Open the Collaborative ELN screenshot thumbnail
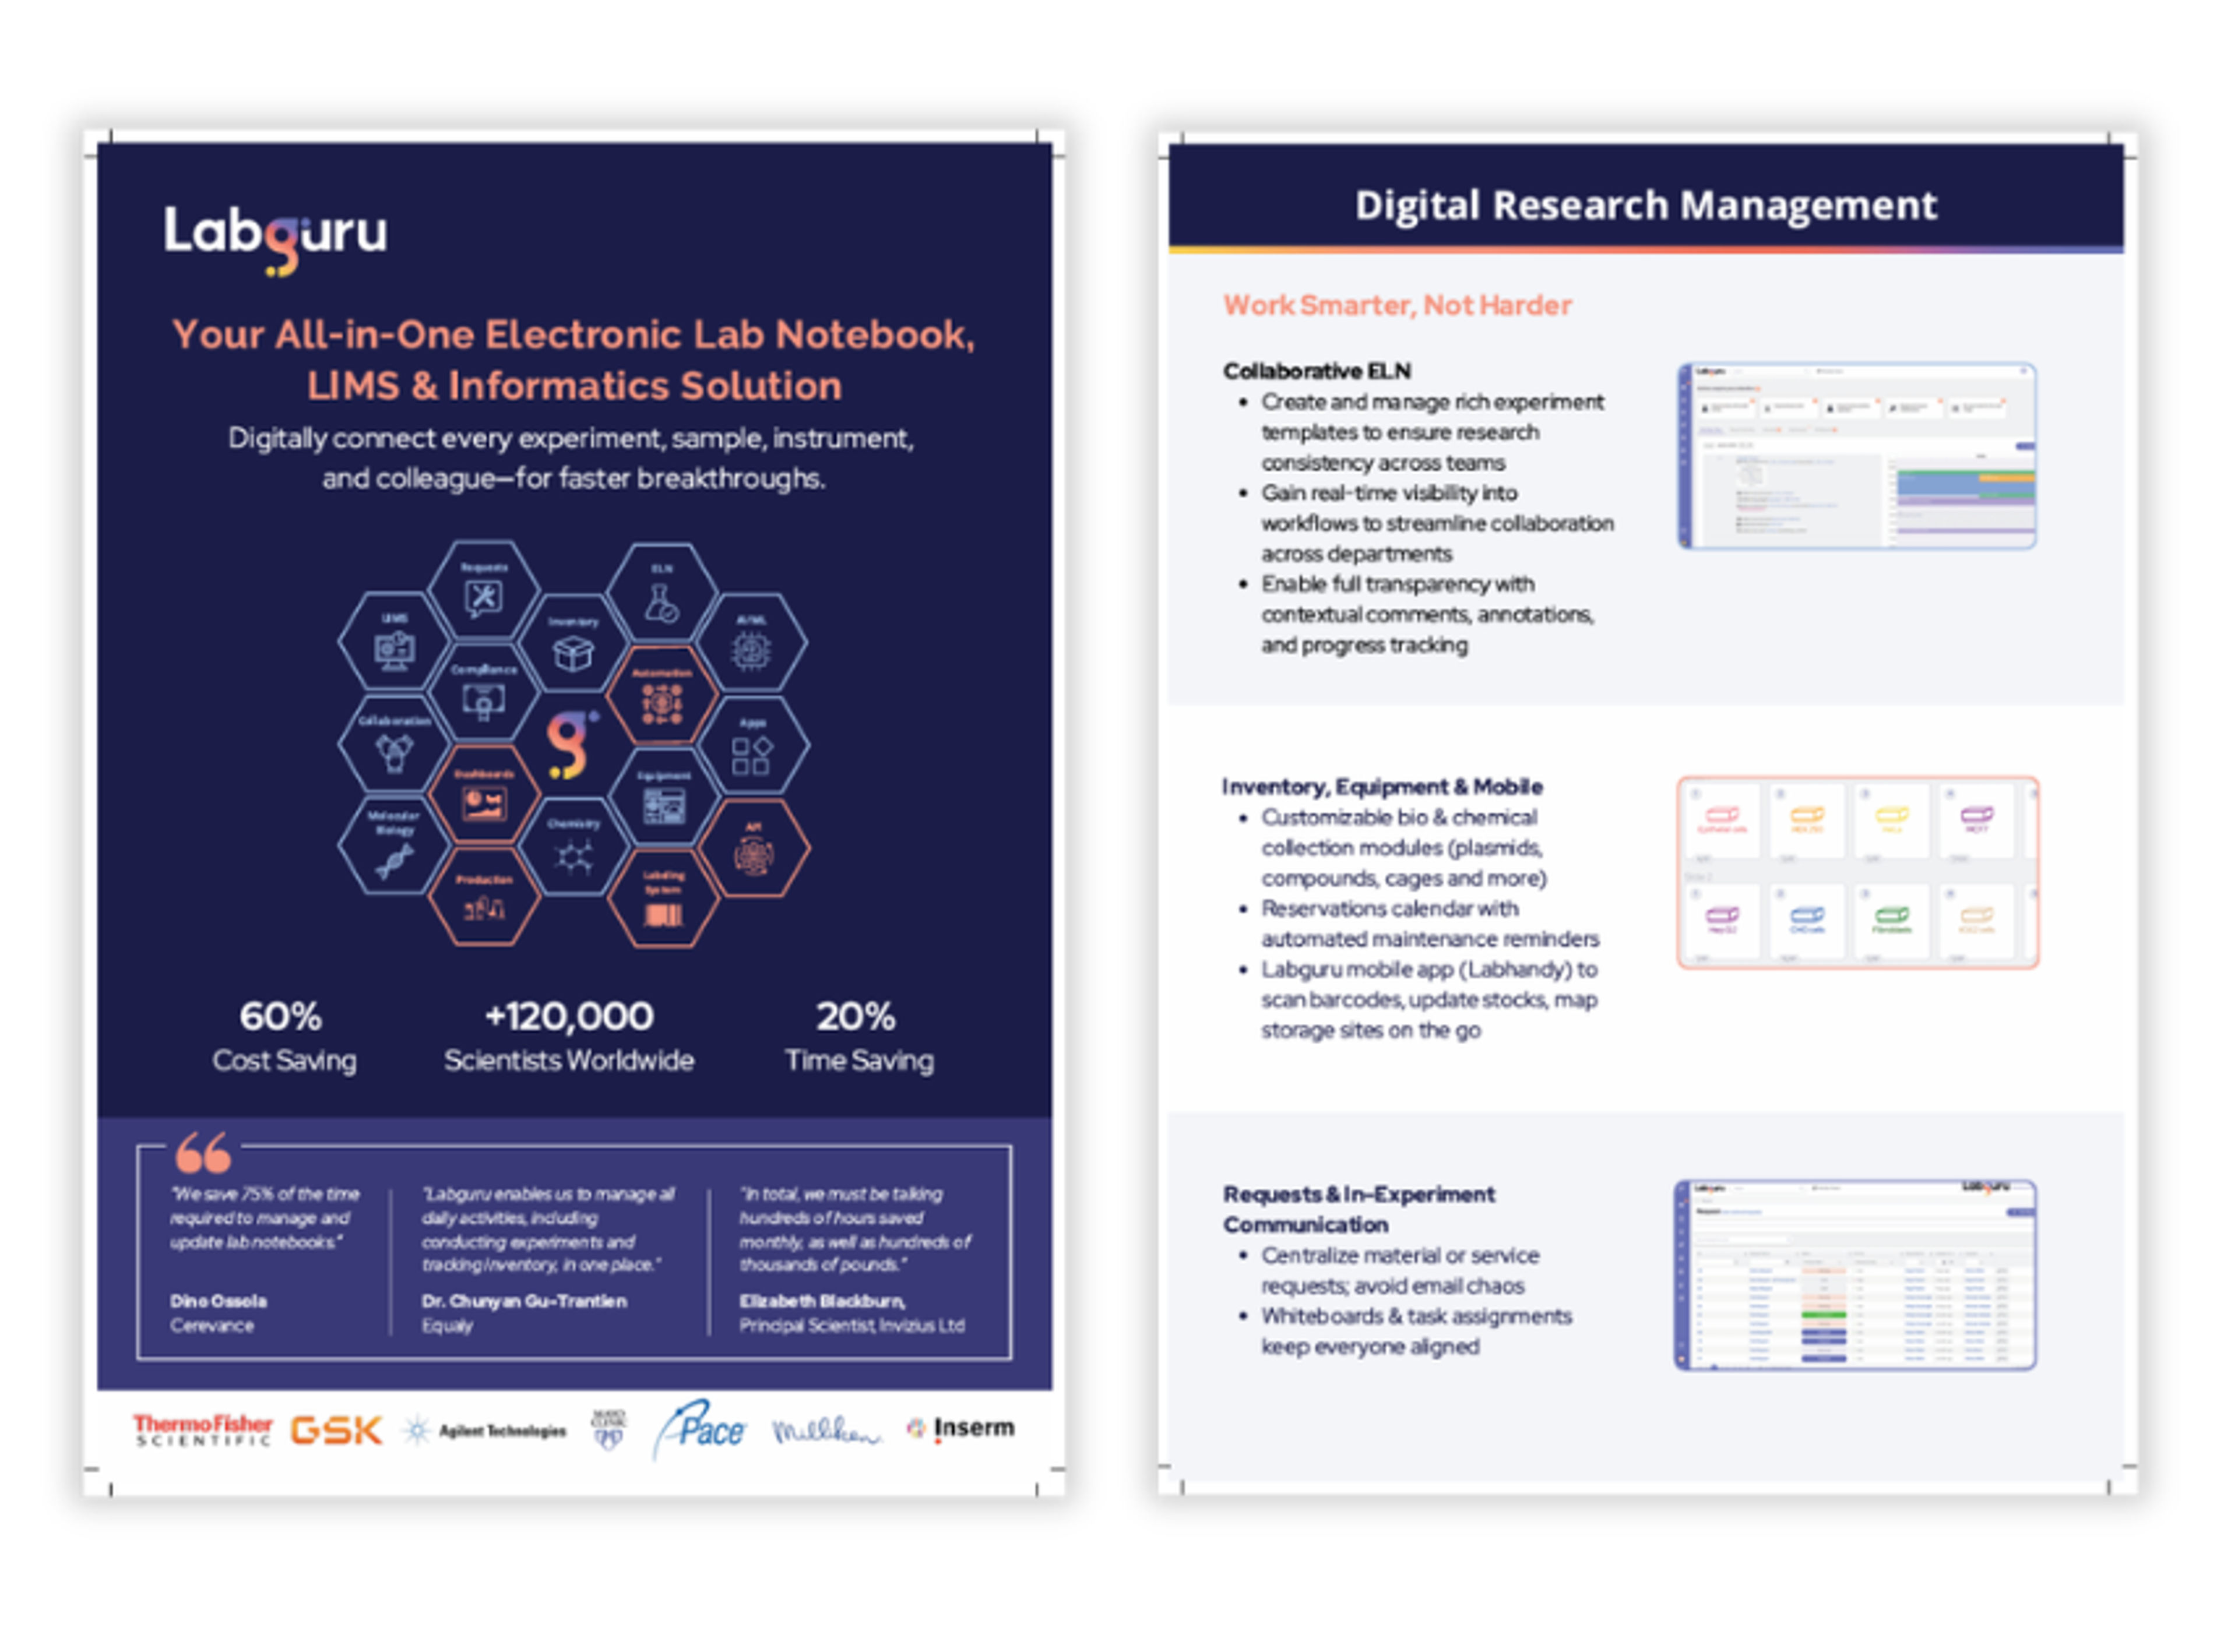 tap(1858, 456)
